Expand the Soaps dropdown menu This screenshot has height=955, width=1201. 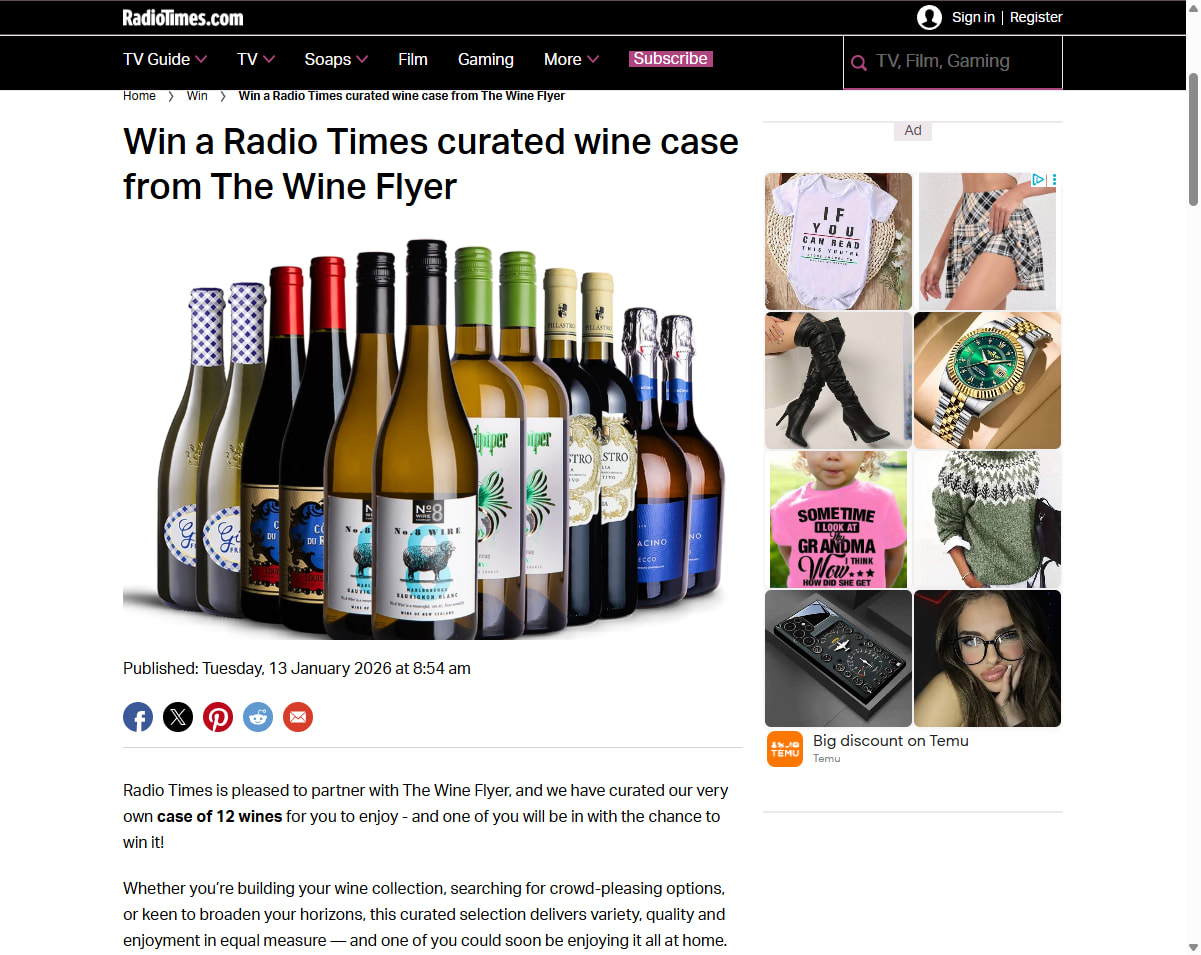[x=336, y=59]
